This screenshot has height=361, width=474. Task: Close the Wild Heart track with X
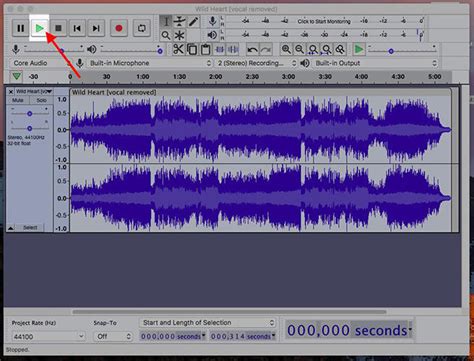[x=10, y=92]
